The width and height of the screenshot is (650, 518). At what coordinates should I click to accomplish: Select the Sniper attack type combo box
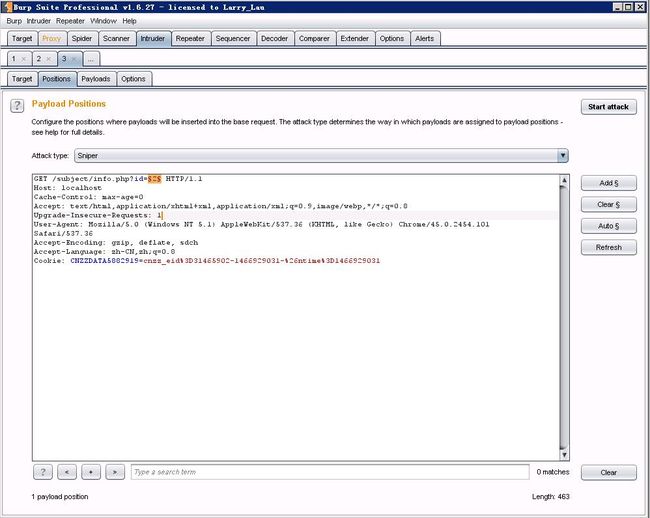321,156
